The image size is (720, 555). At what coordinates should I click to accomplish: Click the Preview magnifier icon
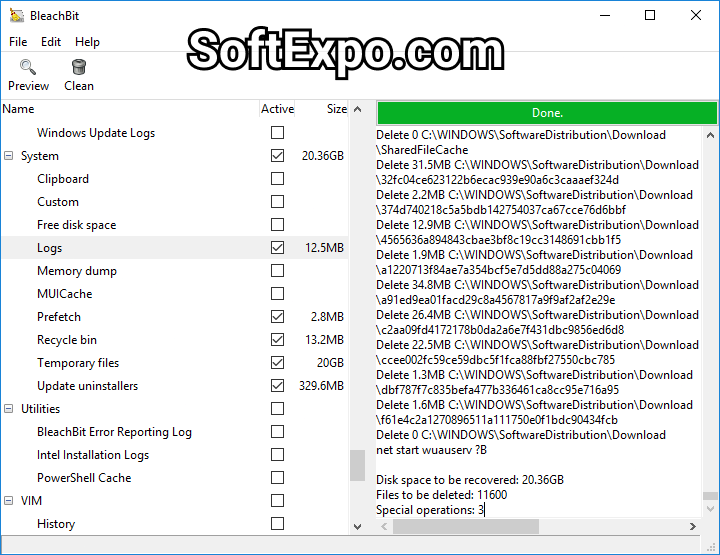coord(28,67)
